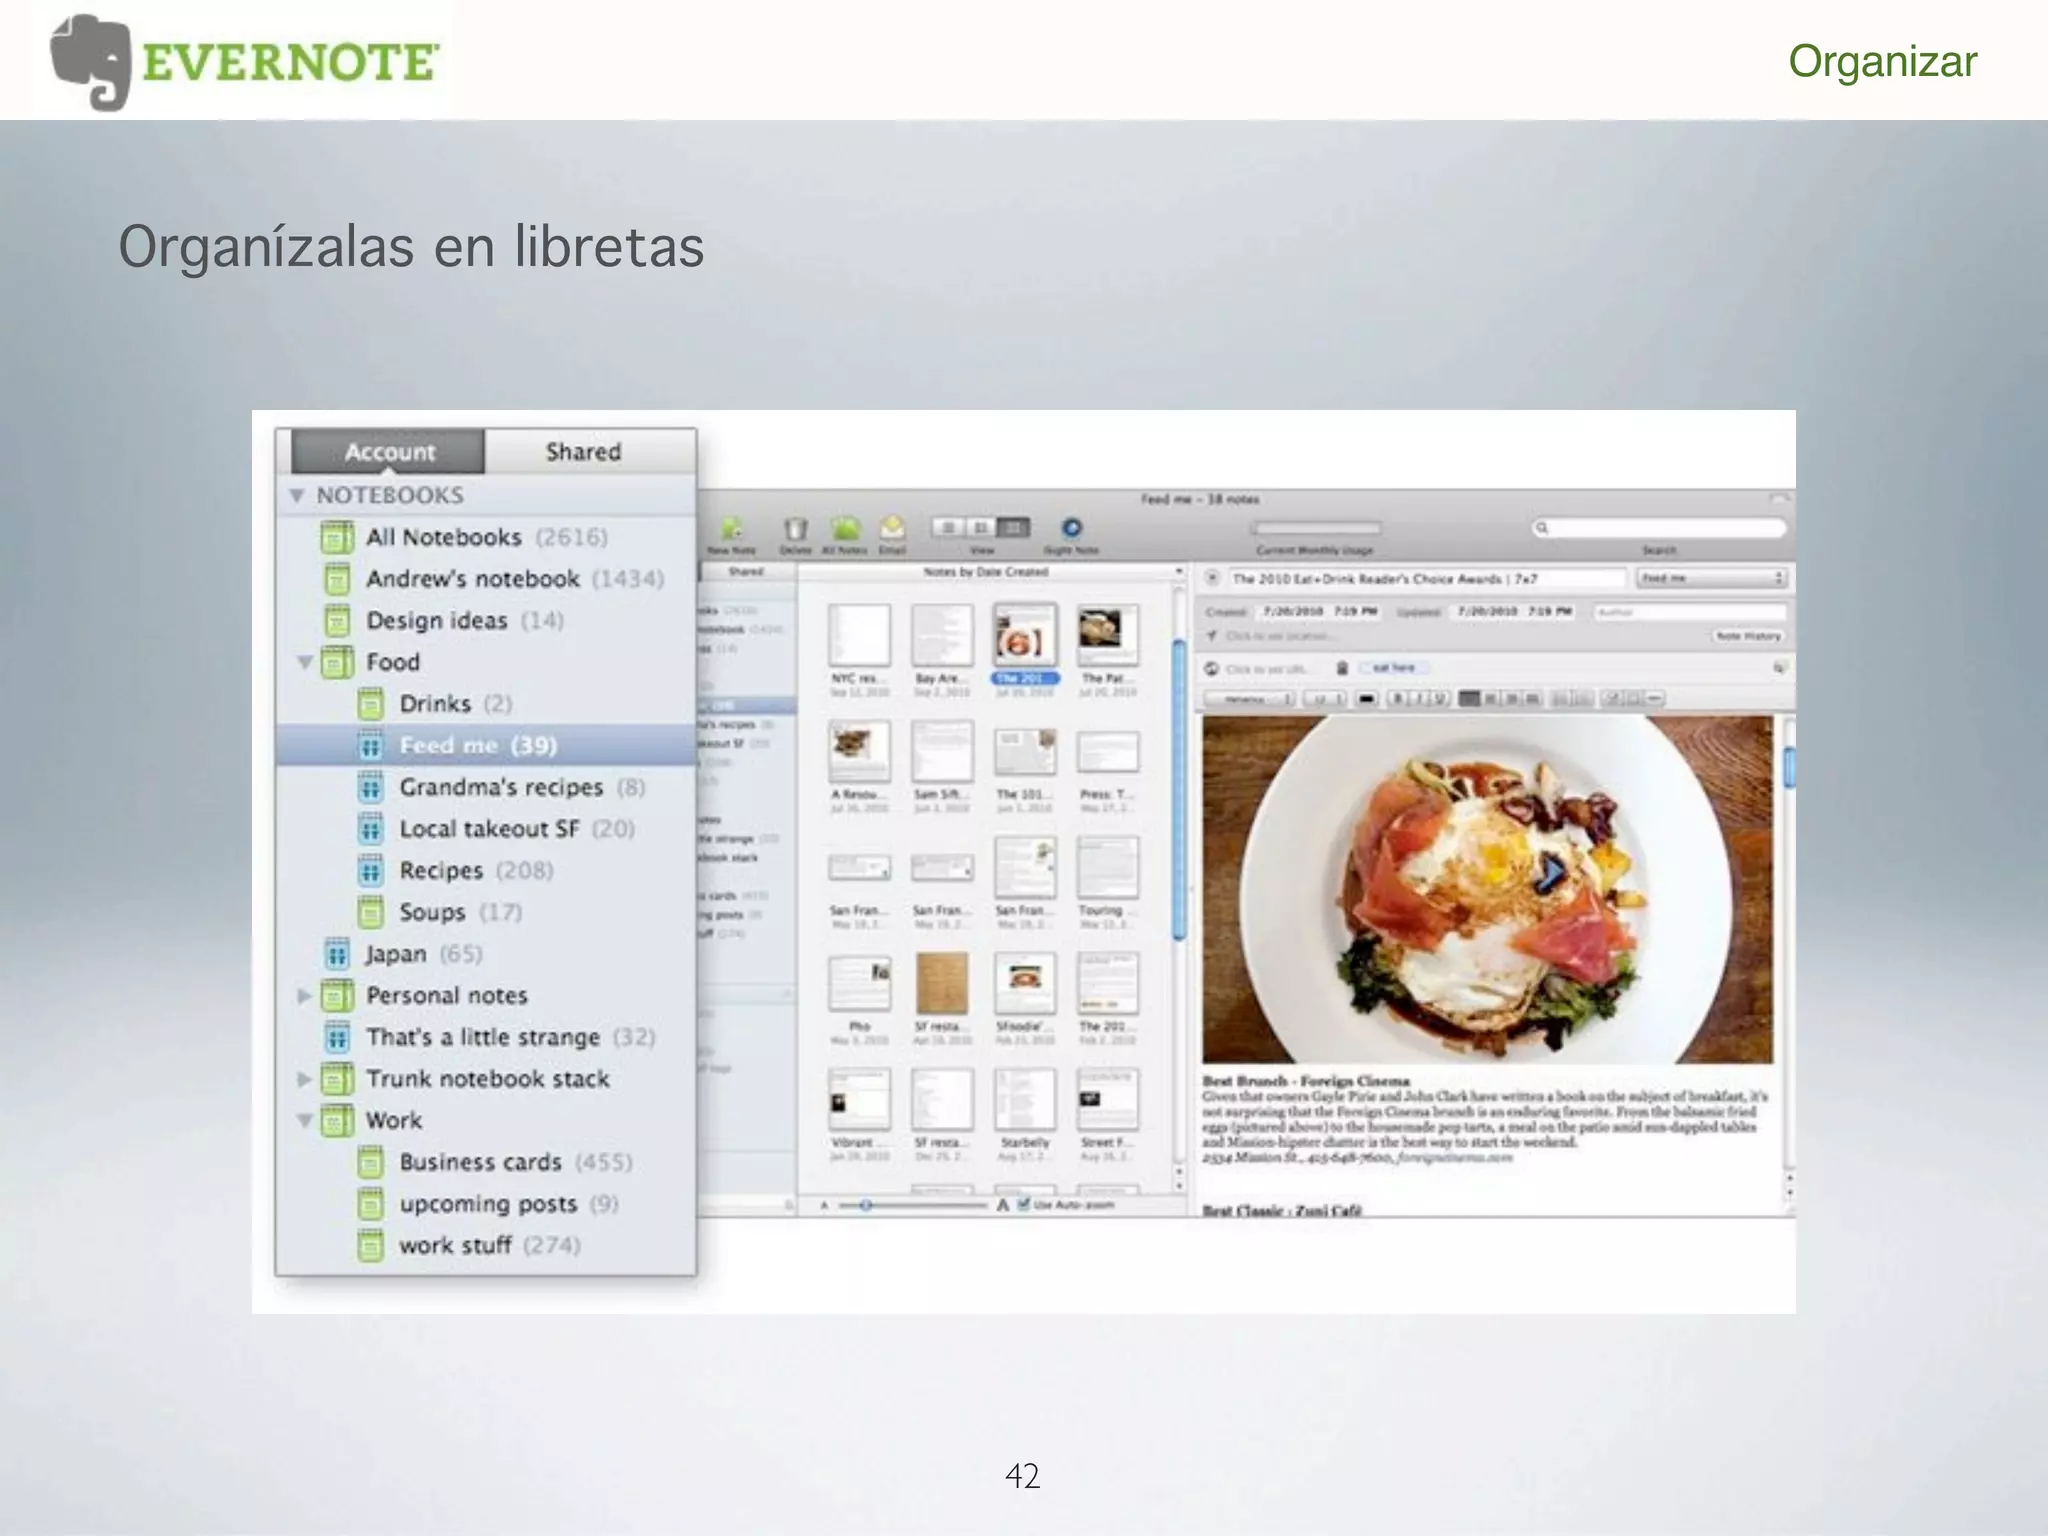
Task: Open the Feed me notebook selector dropdown
Action: click(1712, 578)
